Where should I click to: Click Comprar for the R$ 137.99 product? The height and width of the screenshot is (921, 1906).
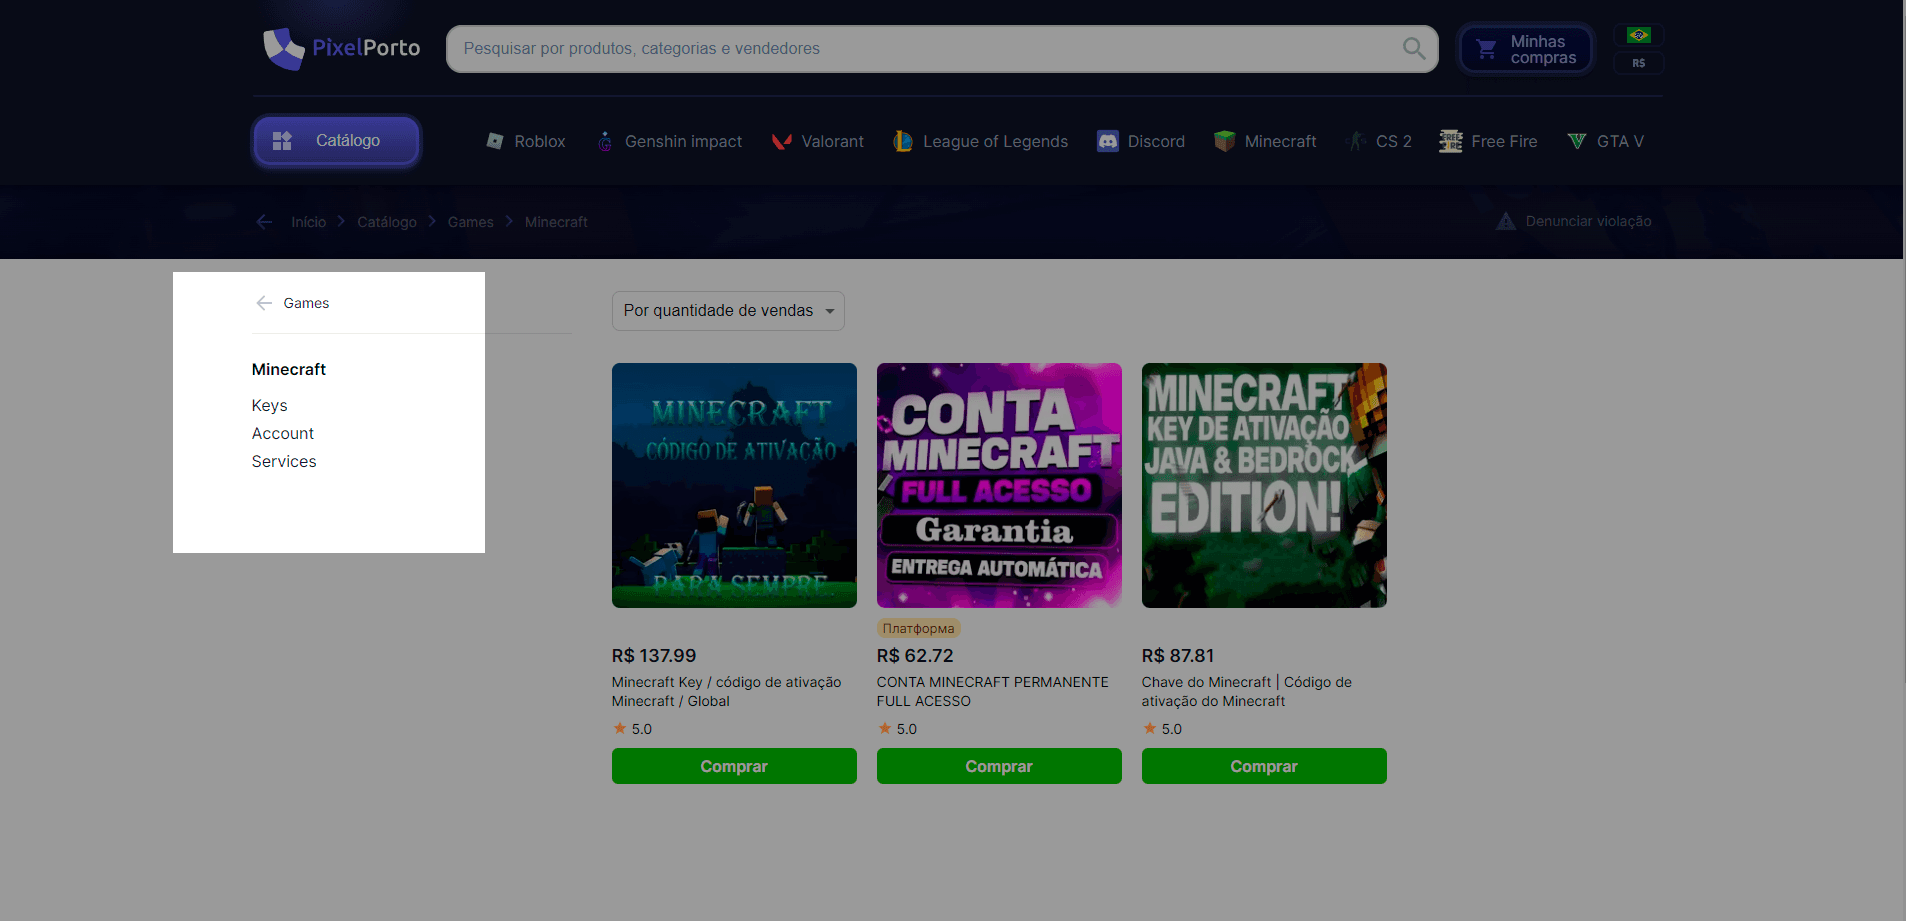click(x=734, y=766)
